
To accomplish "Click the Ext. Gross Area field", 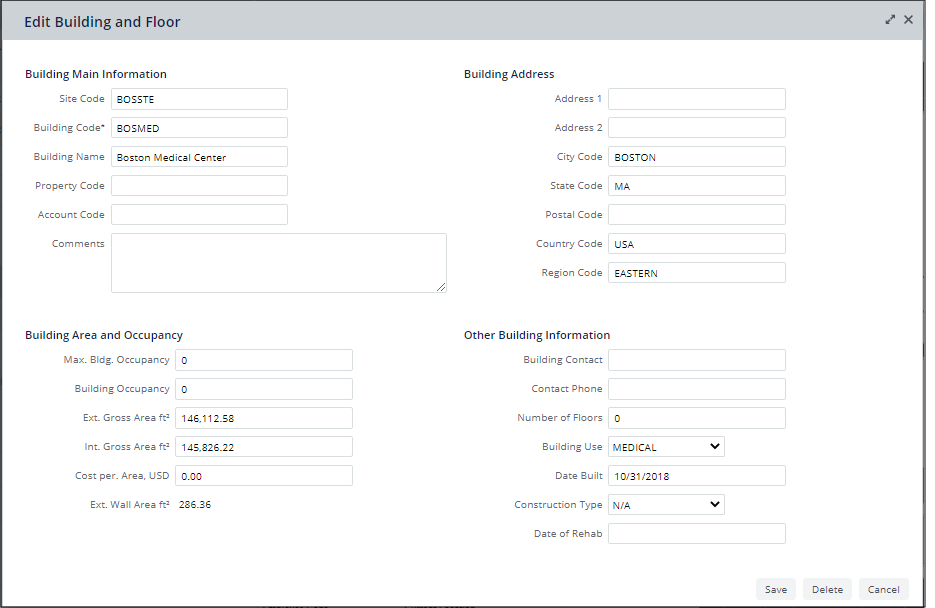I will coord(263,418).
